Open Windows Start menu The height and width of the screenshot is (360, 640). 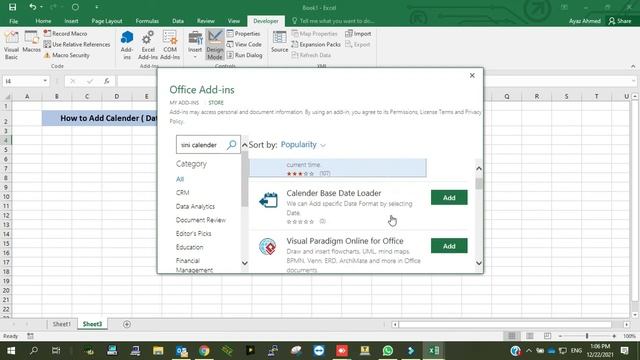(x=11, y=351)
